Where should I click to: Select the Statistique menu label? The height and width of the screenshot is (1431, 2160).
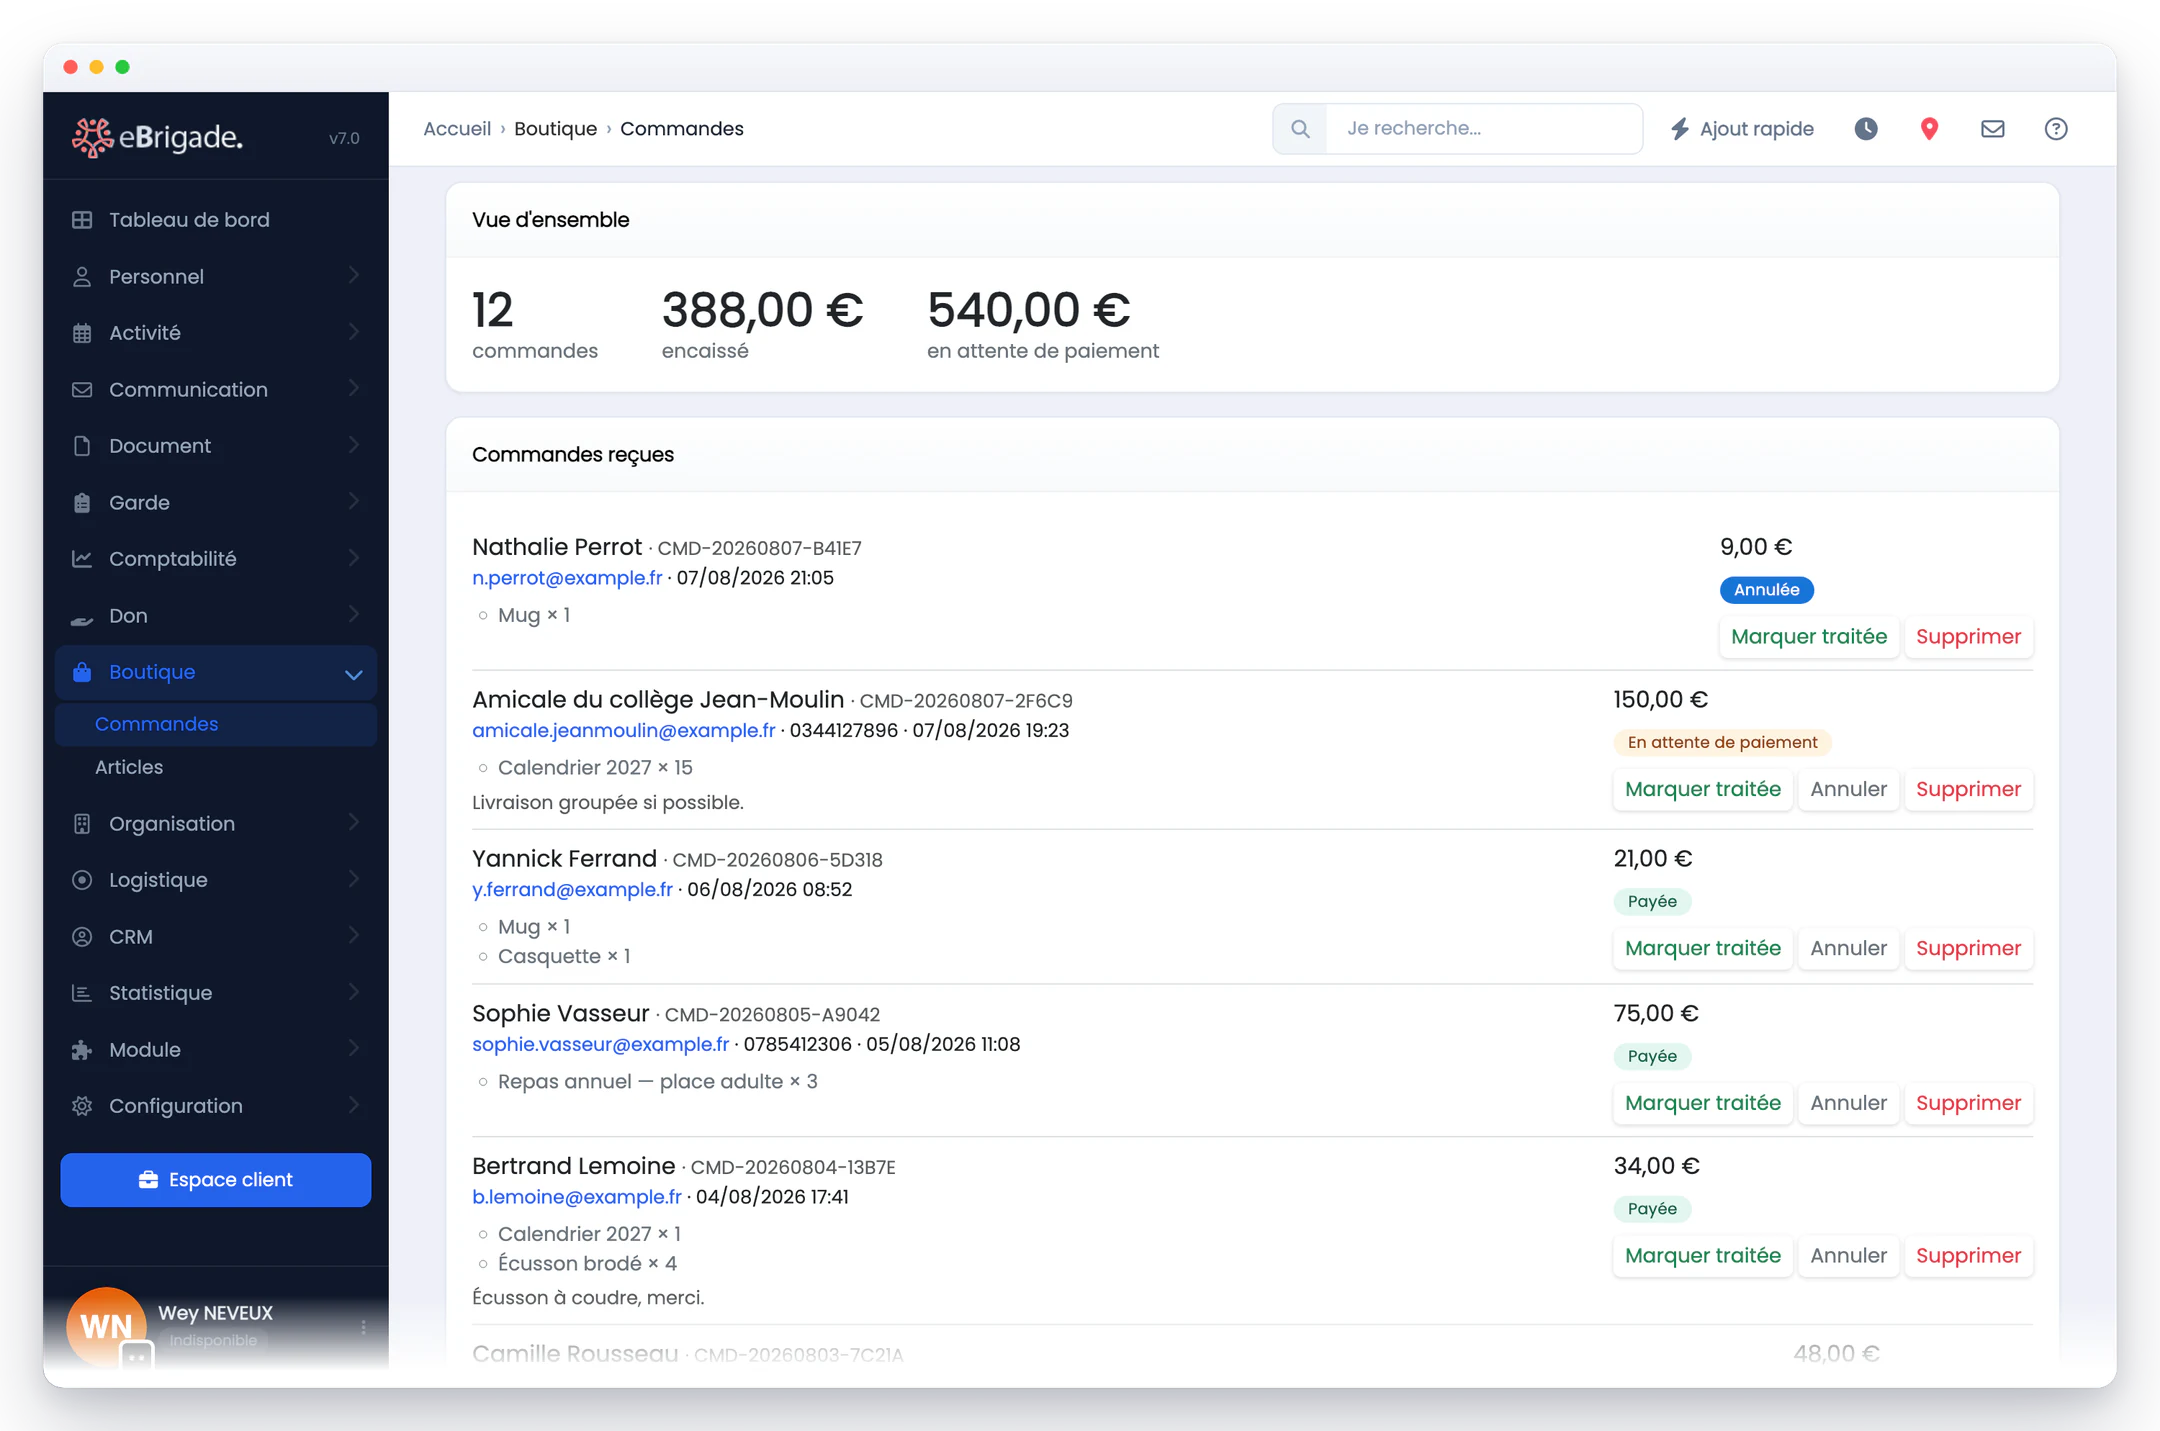click(160, 993)
